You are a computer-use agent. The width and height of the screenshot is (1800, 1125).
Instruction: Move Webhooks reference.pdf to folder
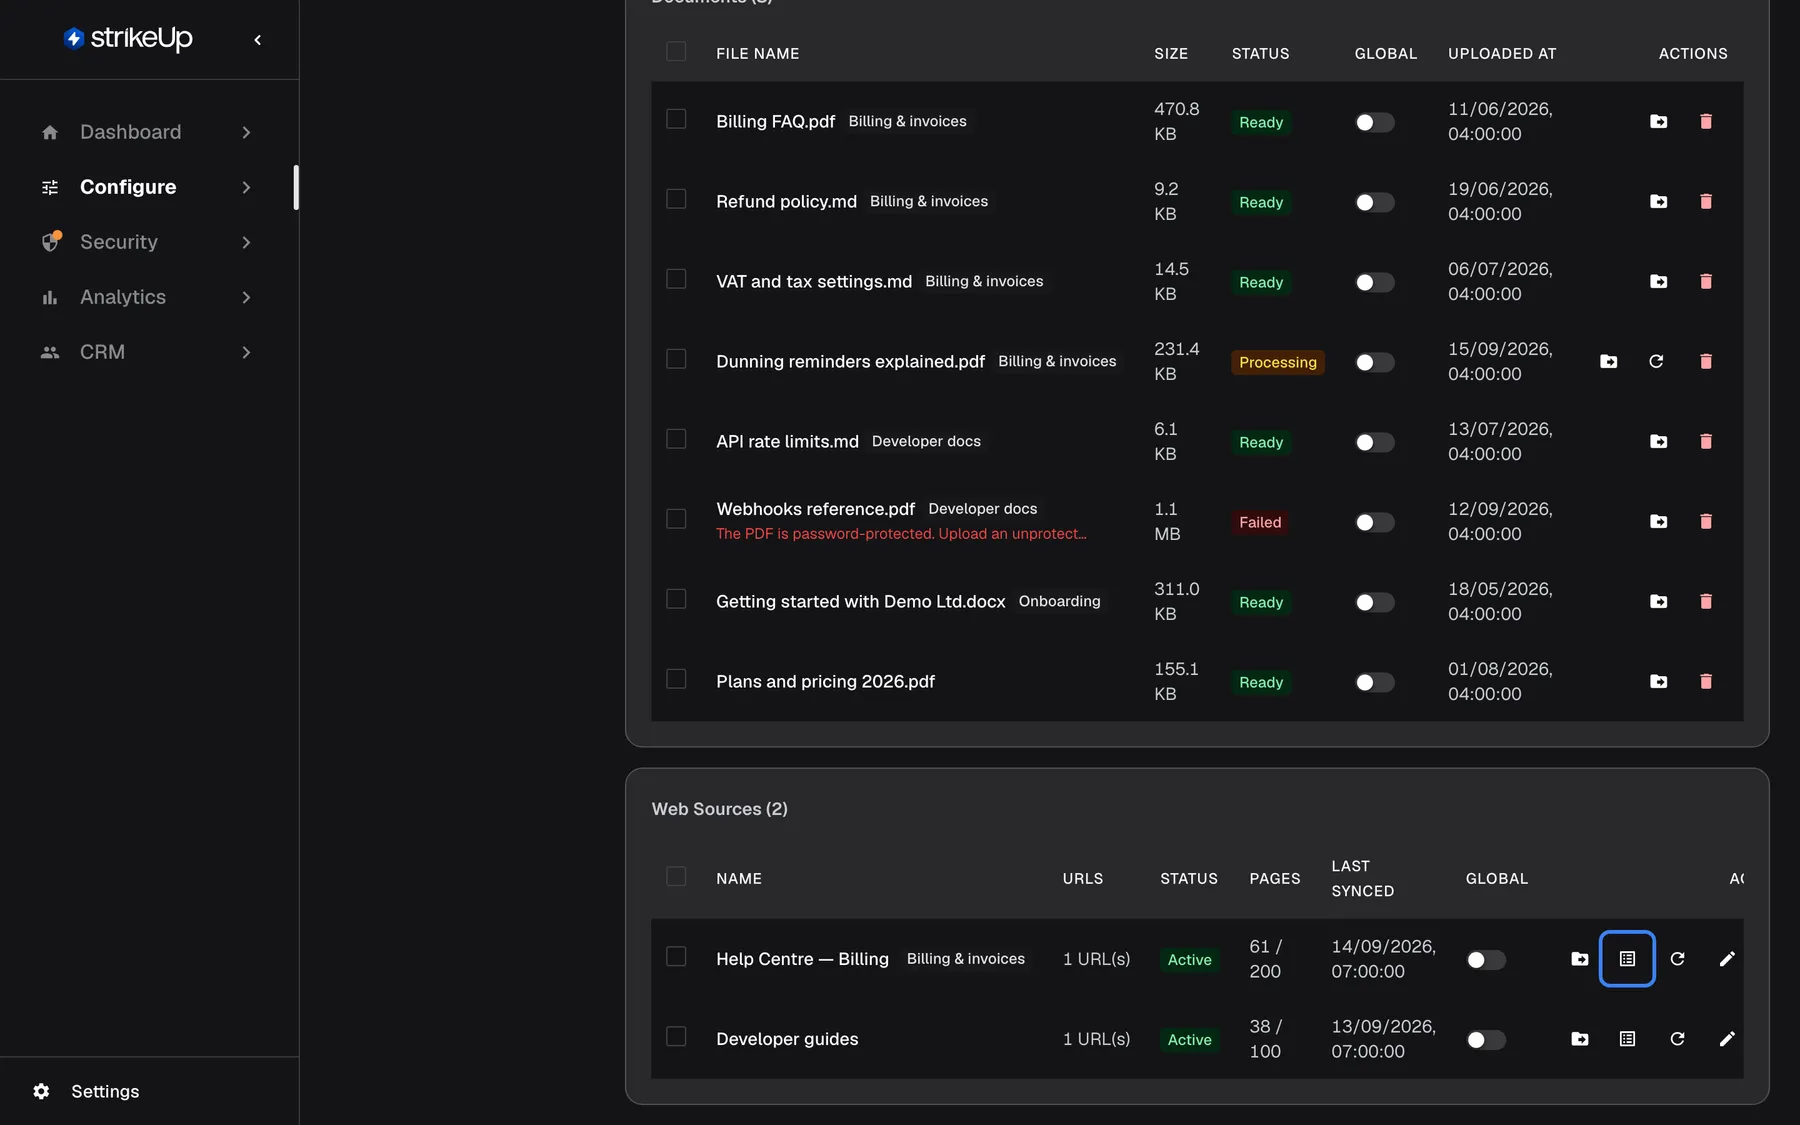(x=1658, y=521)
